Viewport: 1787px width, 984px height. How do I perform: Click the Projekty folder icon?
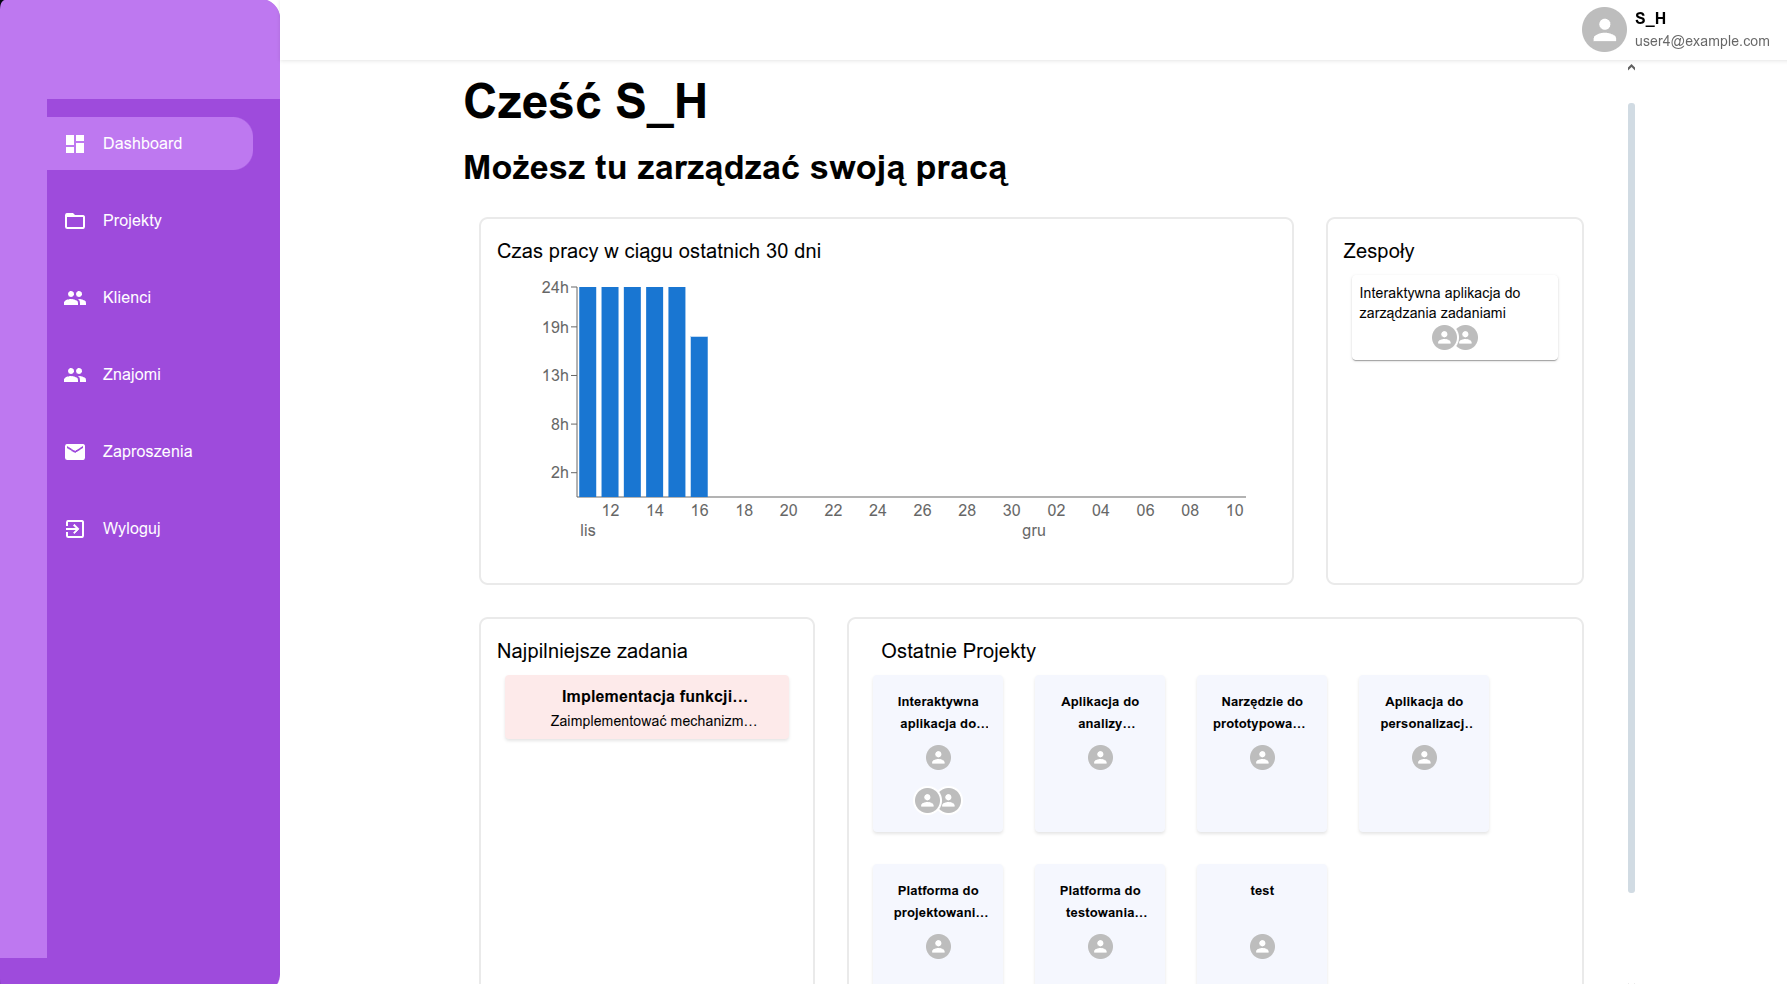(75, 221)
